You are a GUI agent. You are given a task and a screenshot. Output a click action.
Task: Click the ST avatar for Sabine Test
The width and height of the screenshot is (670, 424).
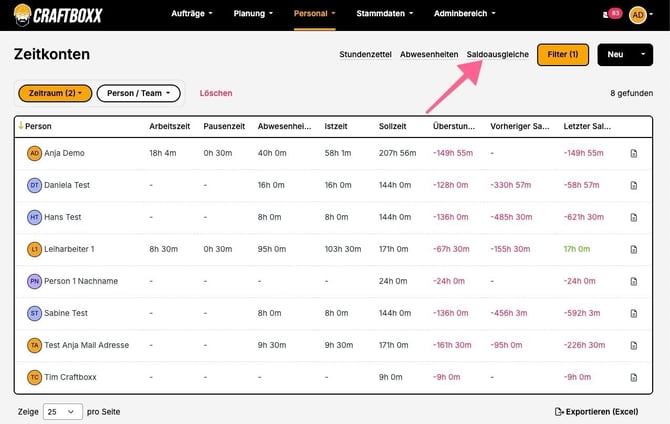coord(34,313)
